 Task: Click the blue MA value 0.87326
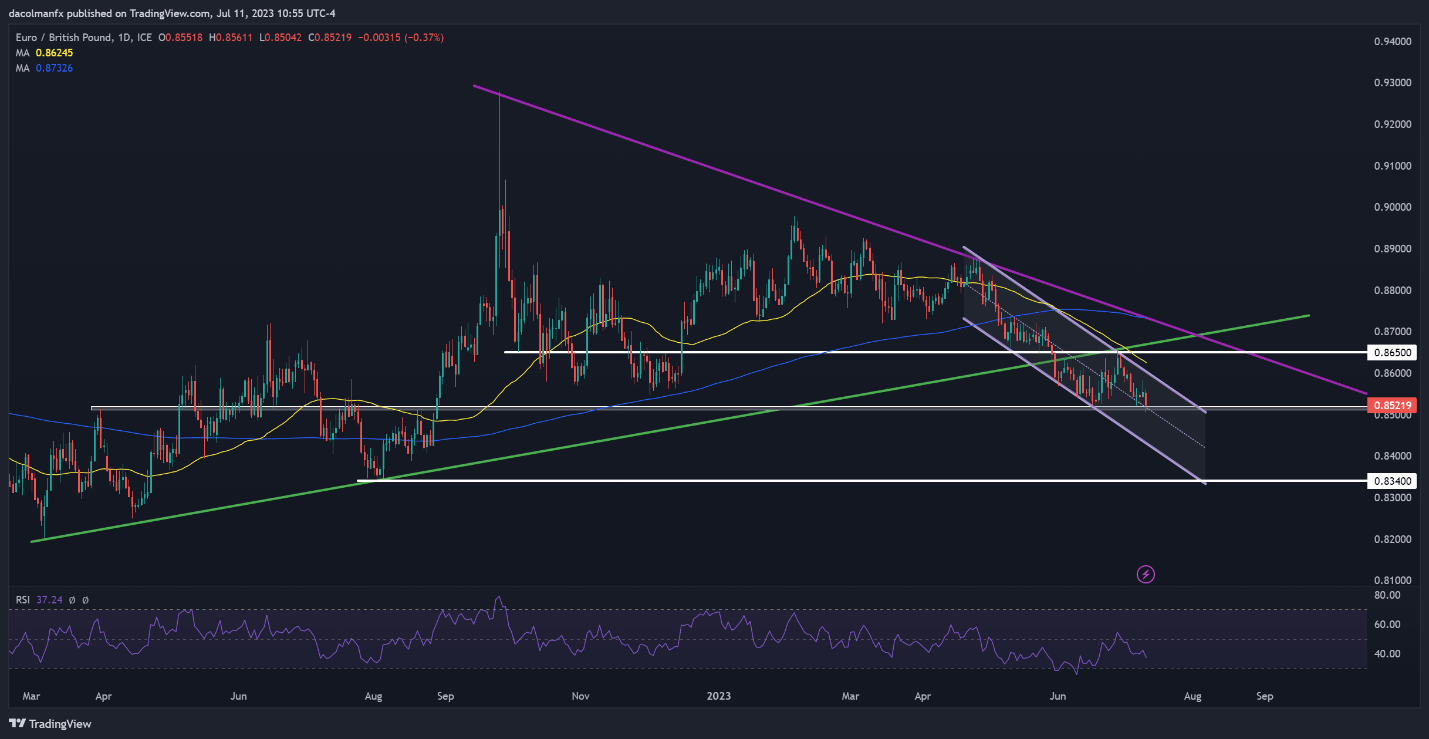[52, 67]
